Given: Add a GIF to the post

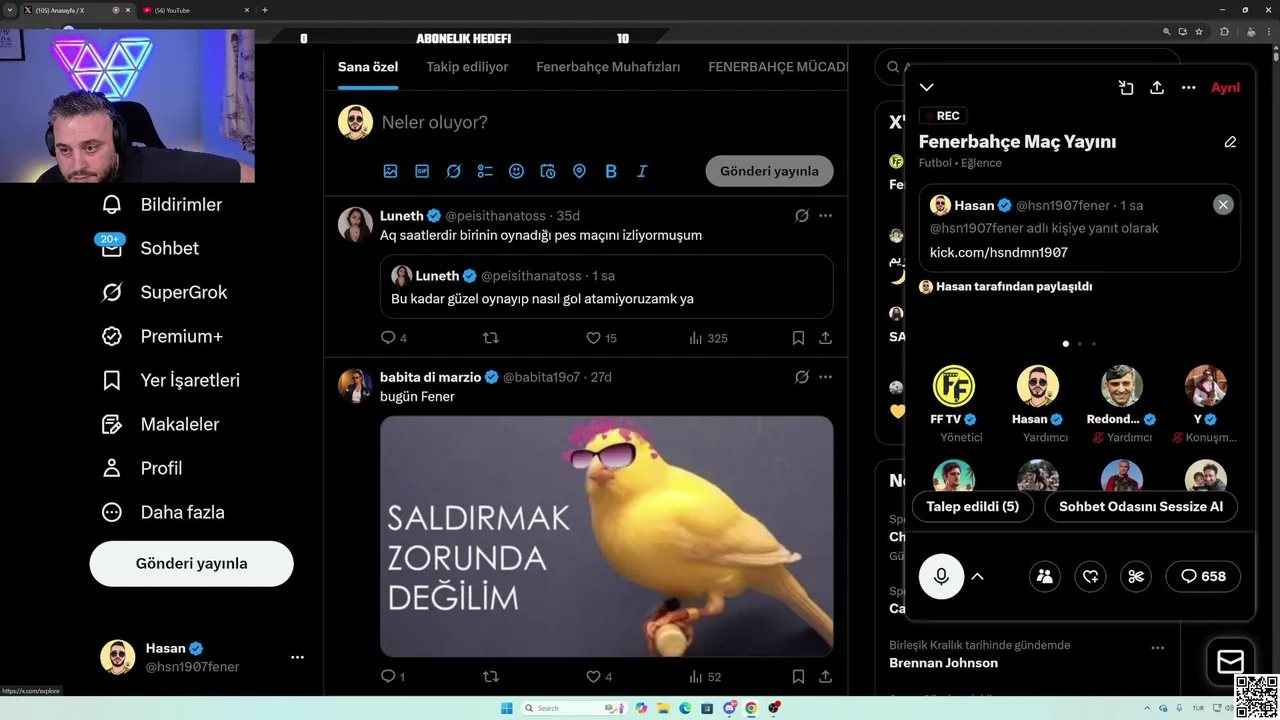Looking at the screenshot, I should 422,171.
